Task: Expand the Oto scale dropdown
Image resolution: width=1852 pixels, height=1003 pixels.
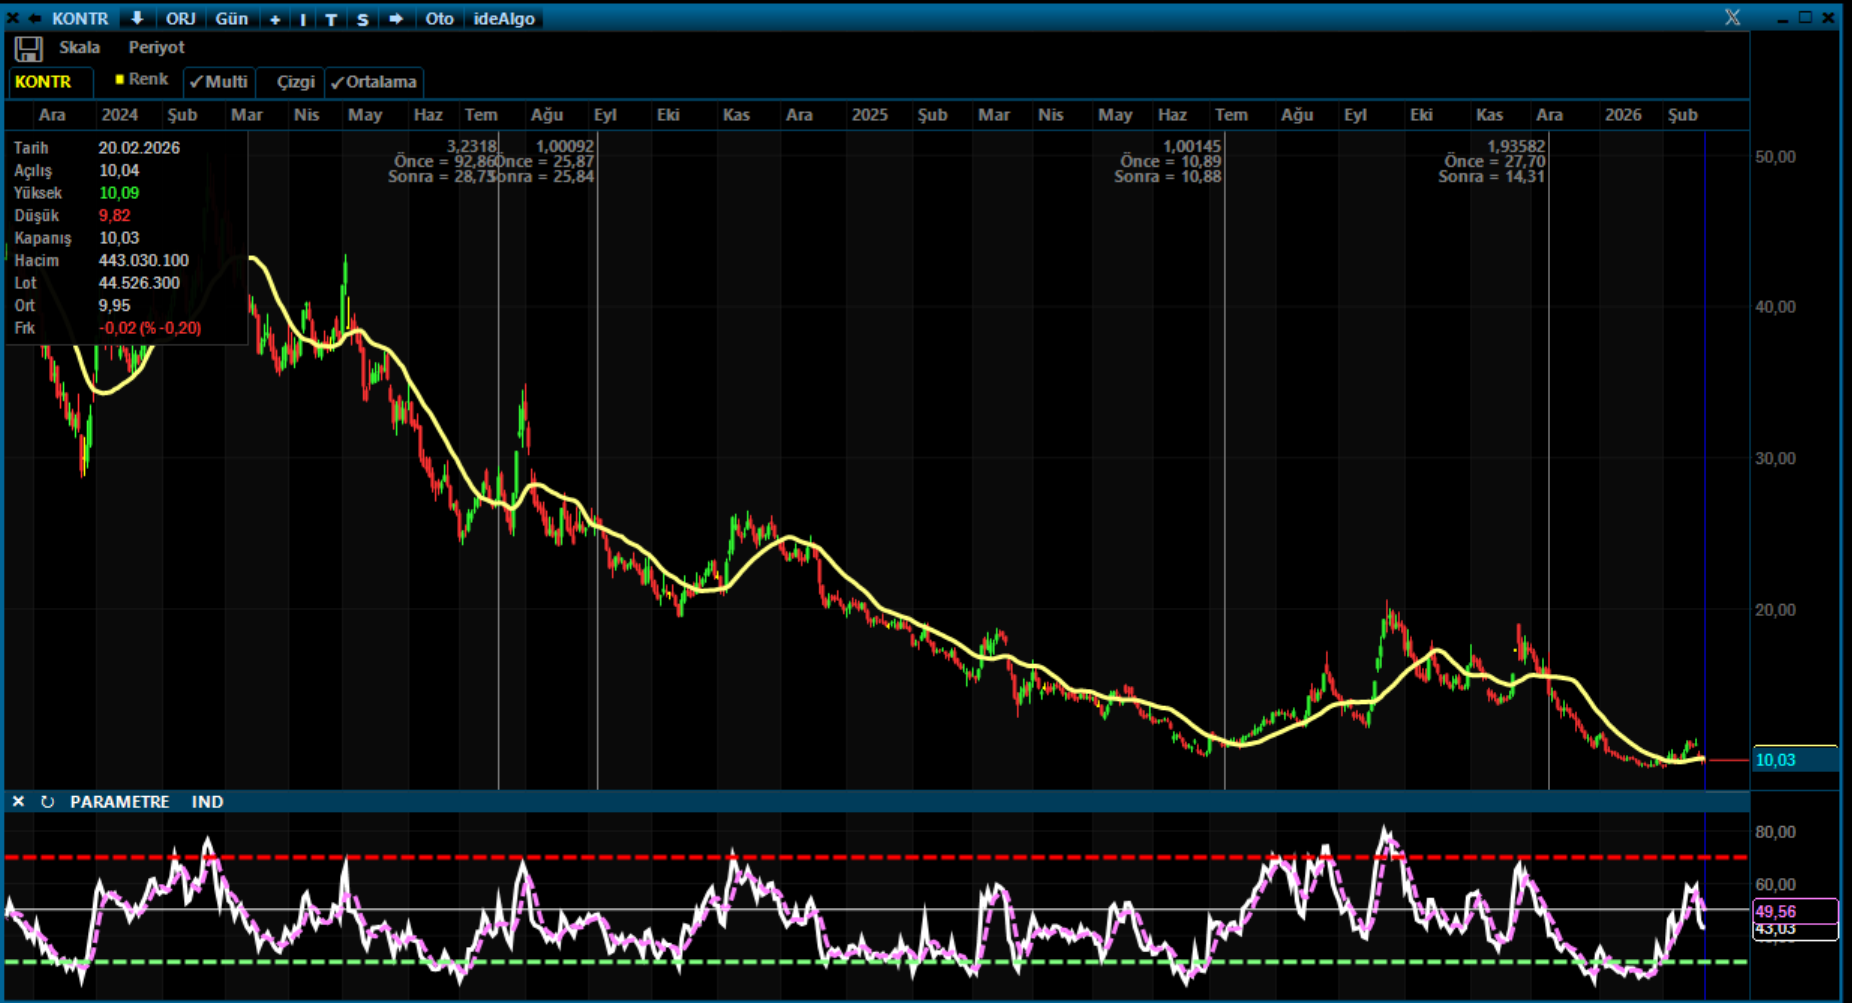Action: [439, 19]
